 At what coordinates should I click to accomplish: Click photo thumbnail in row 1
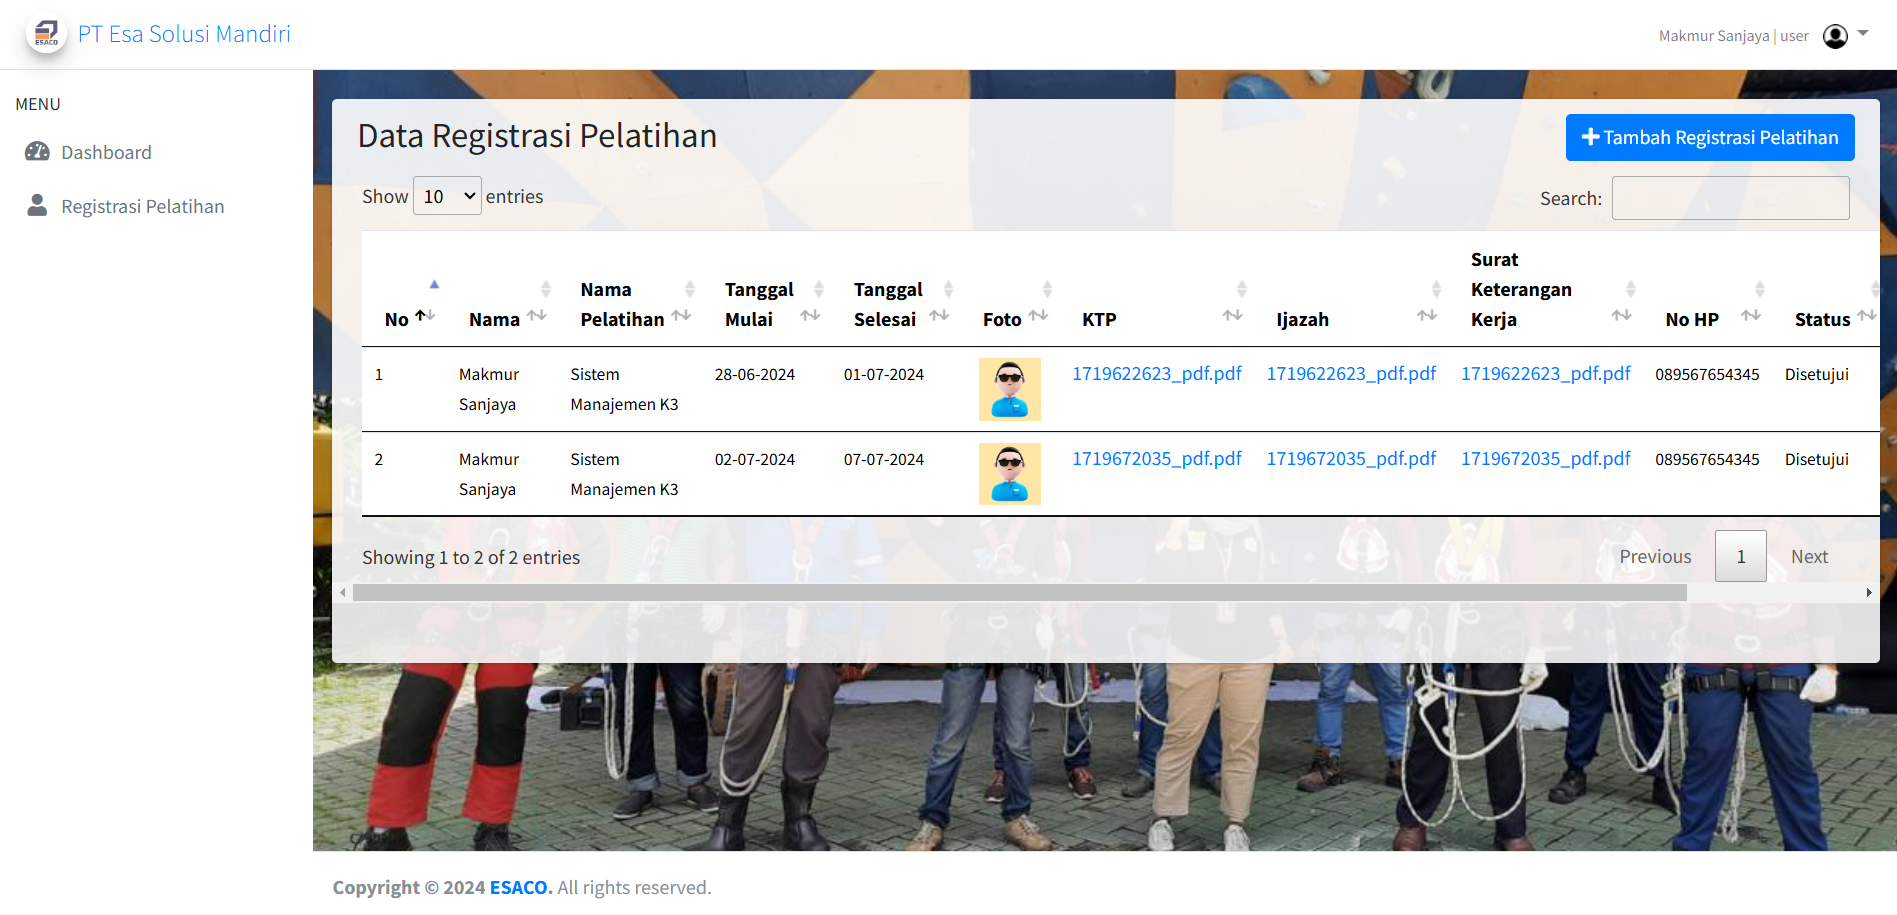1010,389
